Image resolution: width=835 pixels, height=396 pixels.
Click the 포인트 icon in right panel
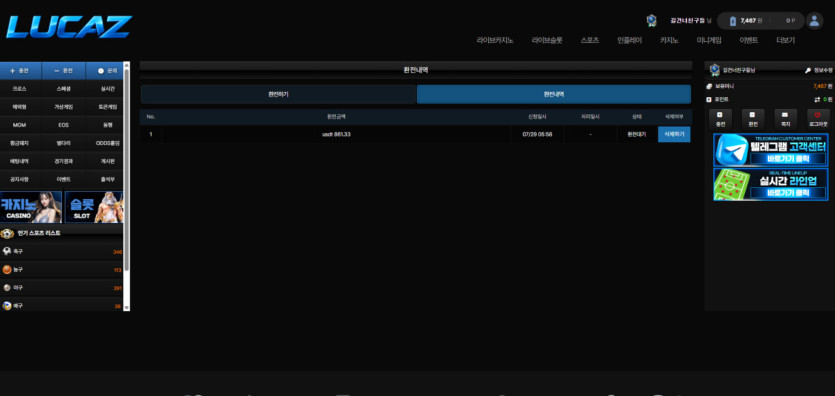(x=709, y=100)
